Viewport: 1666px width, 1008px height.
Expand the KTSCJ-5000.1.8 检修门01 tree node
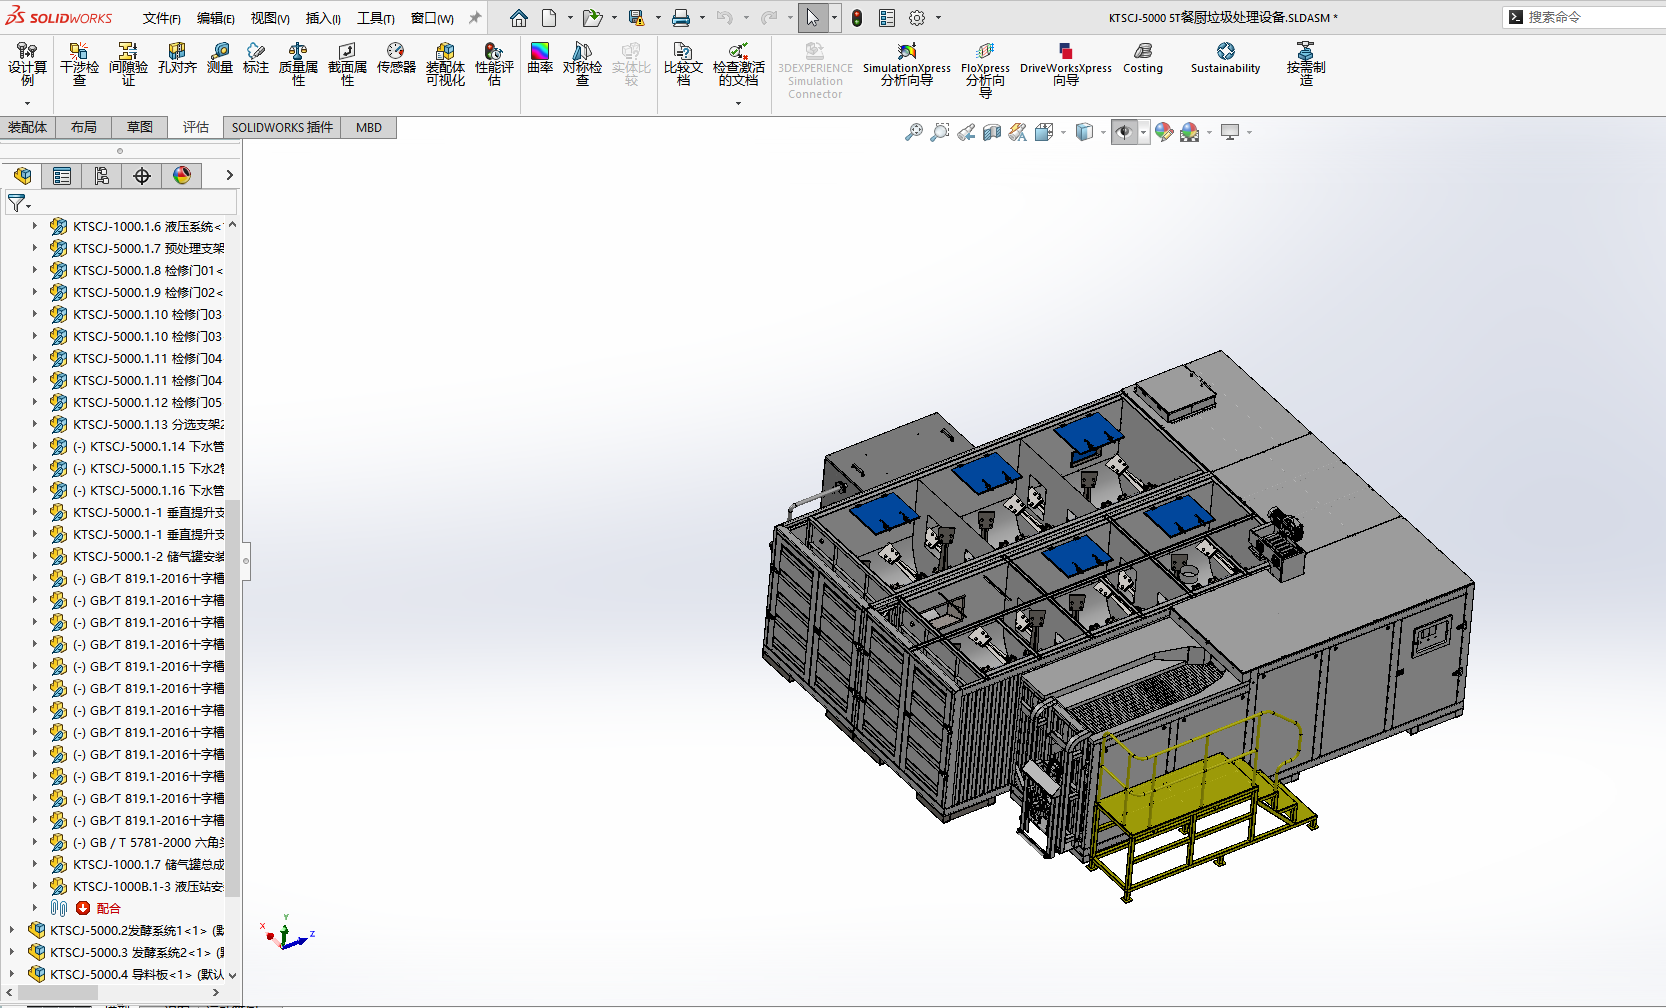tap(35, 270)
